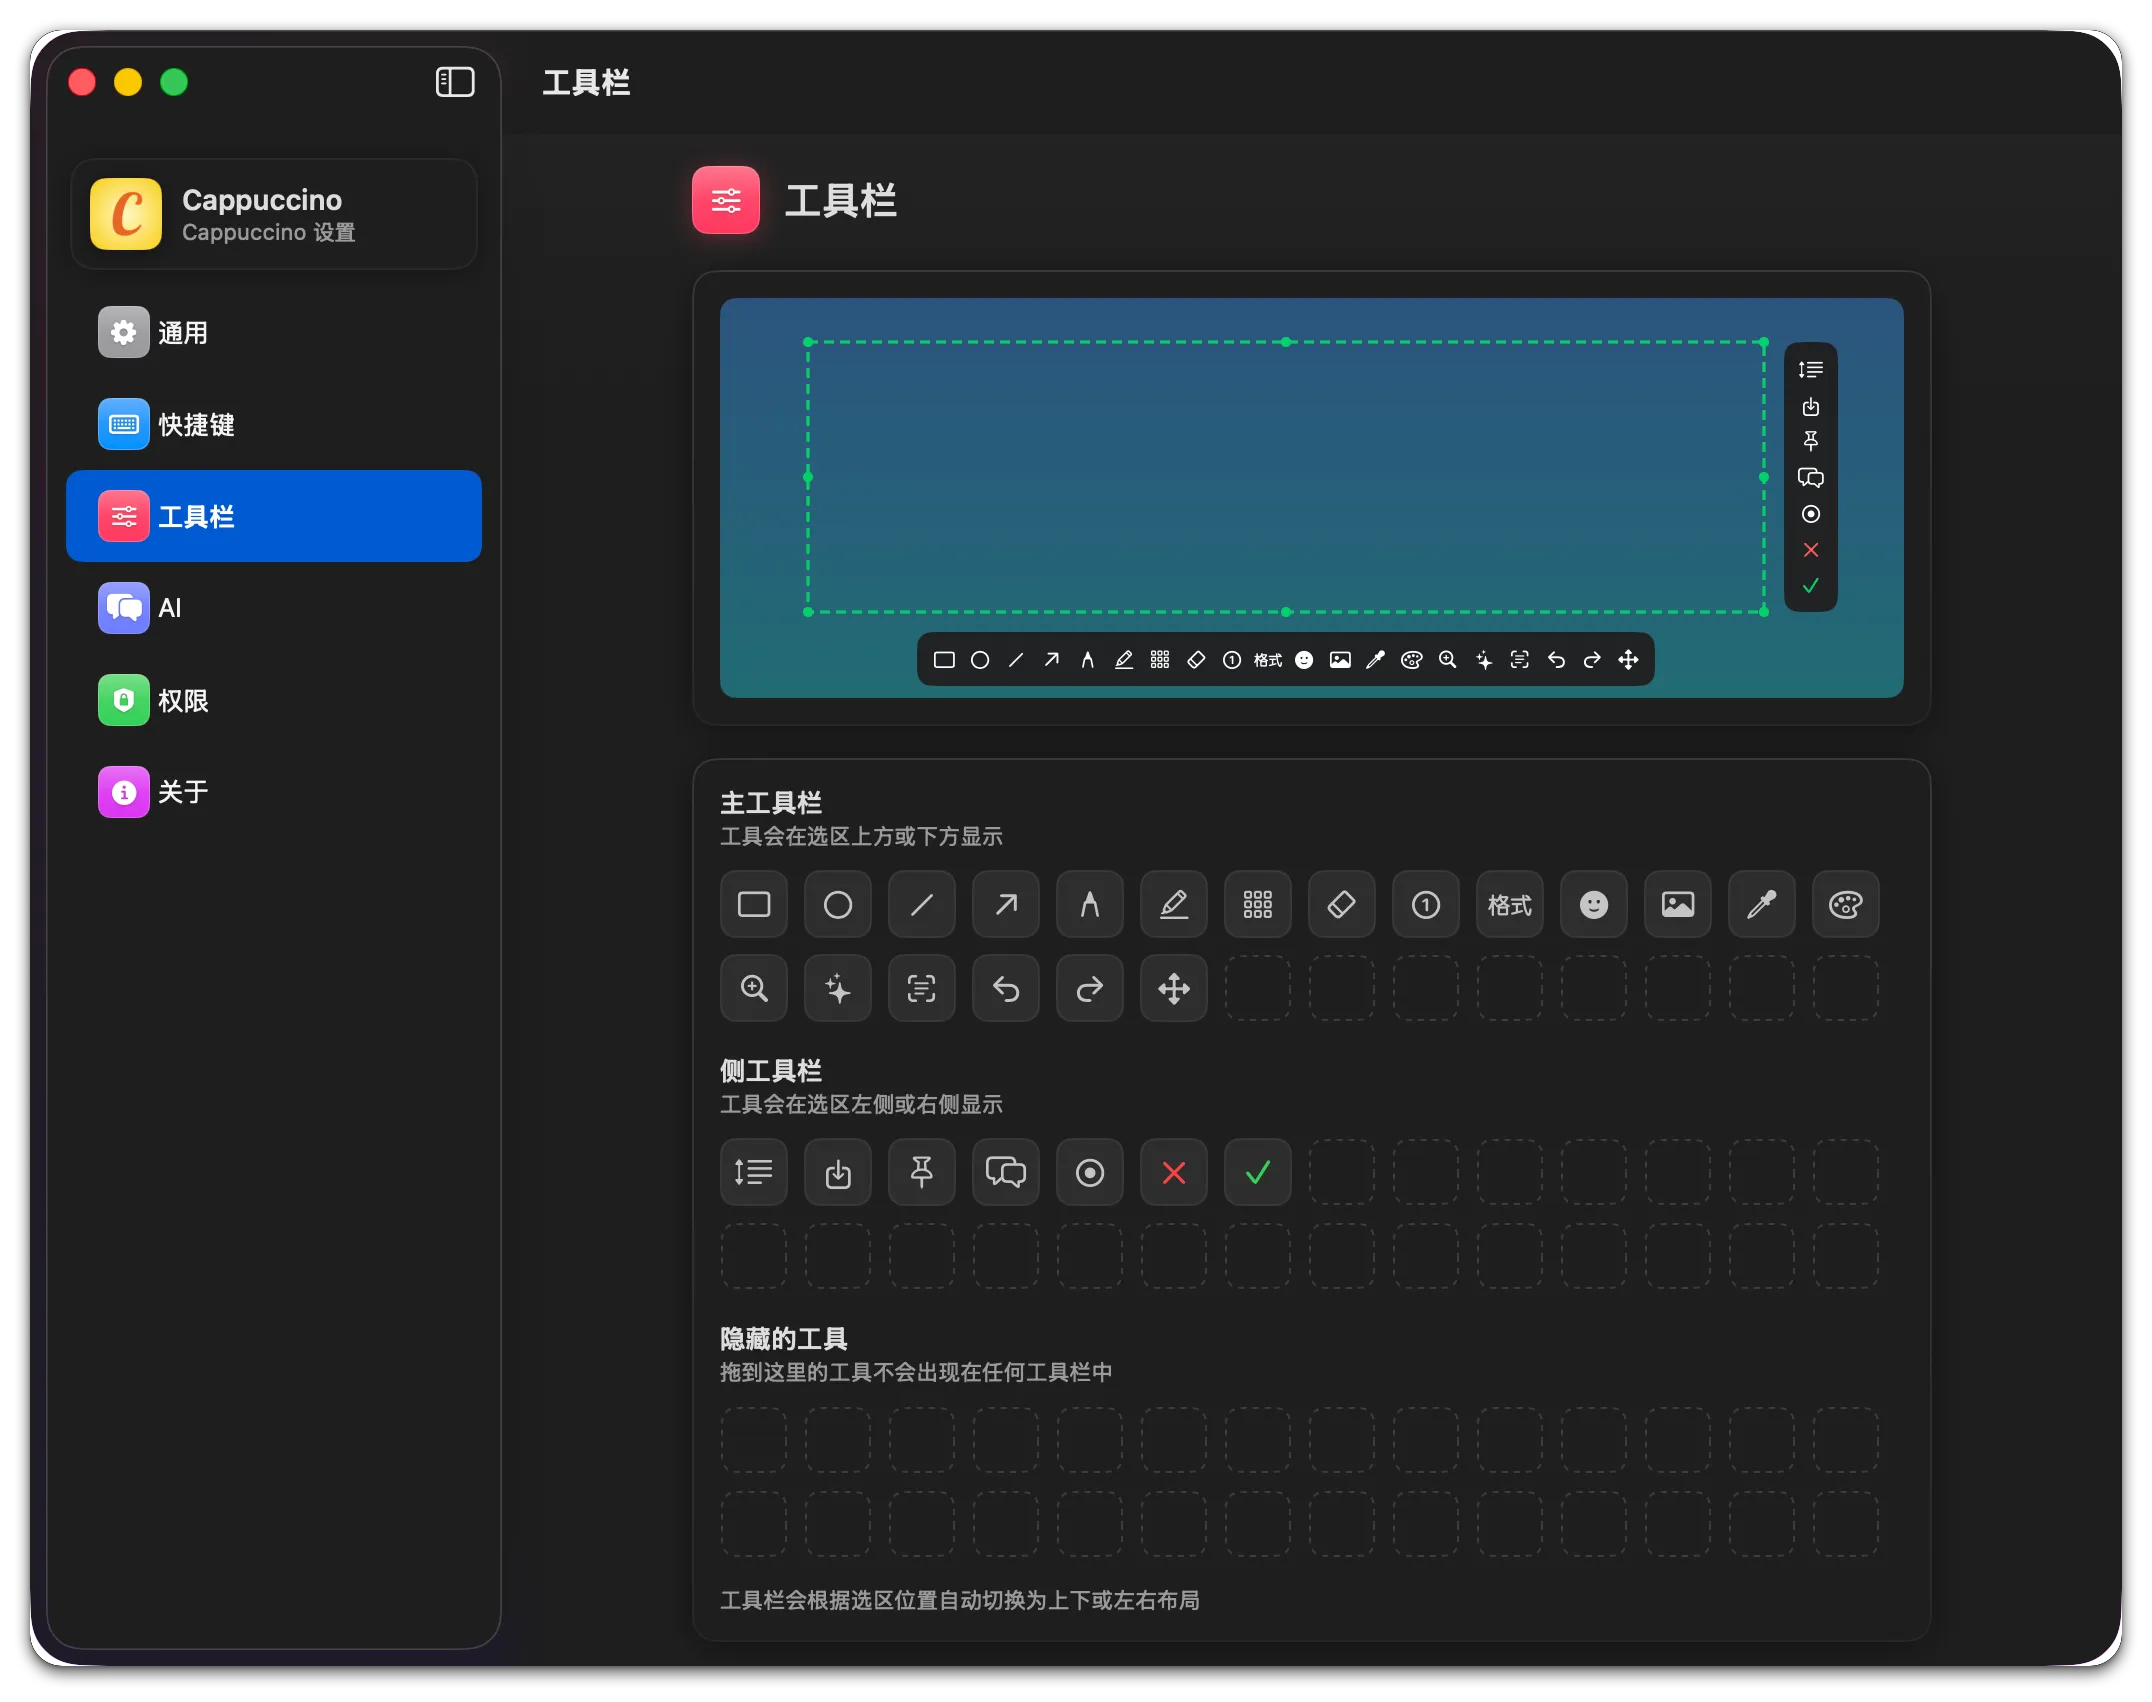The width and height of the screenshot is (2152, 1702).
Task: Click the preview toolbar's 格式 item
Action: (x=1268, y=660)
